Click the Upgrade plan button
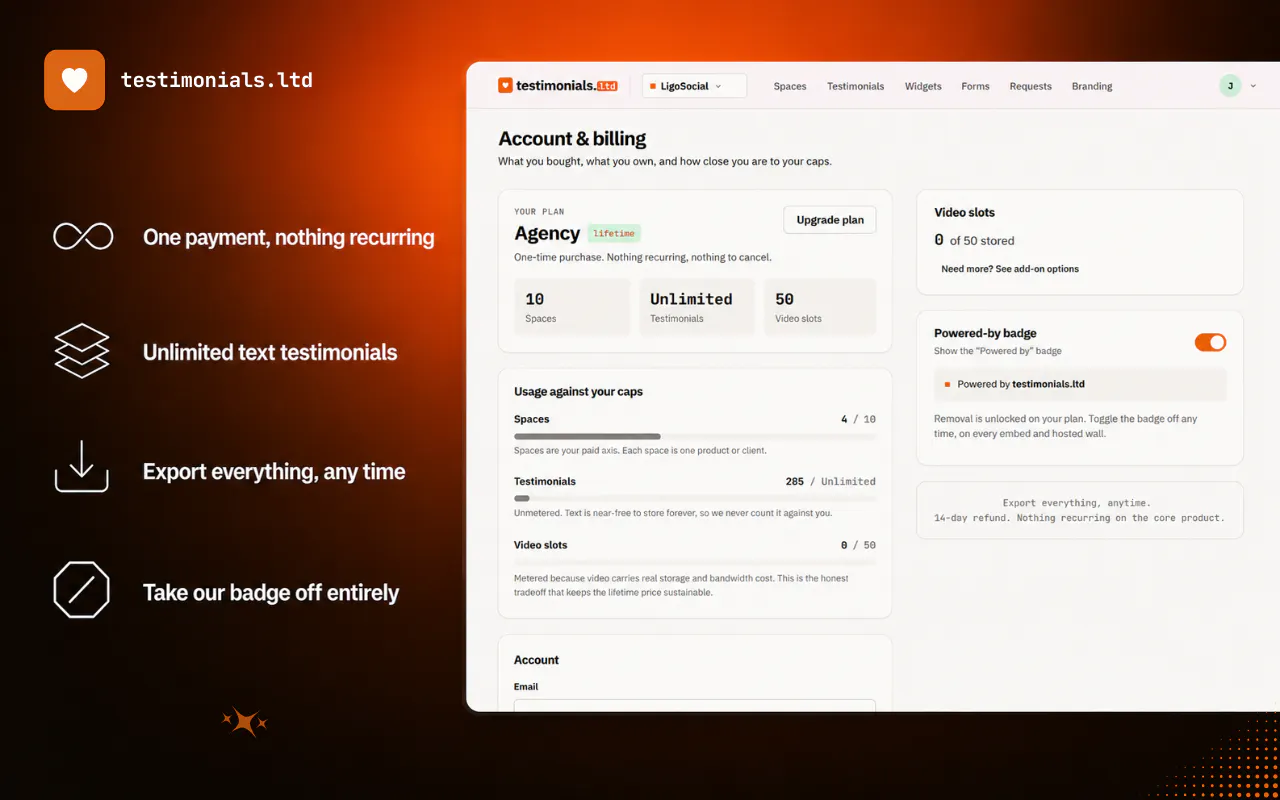This screenshot has height=800, width=1280. tap(830, 220)
